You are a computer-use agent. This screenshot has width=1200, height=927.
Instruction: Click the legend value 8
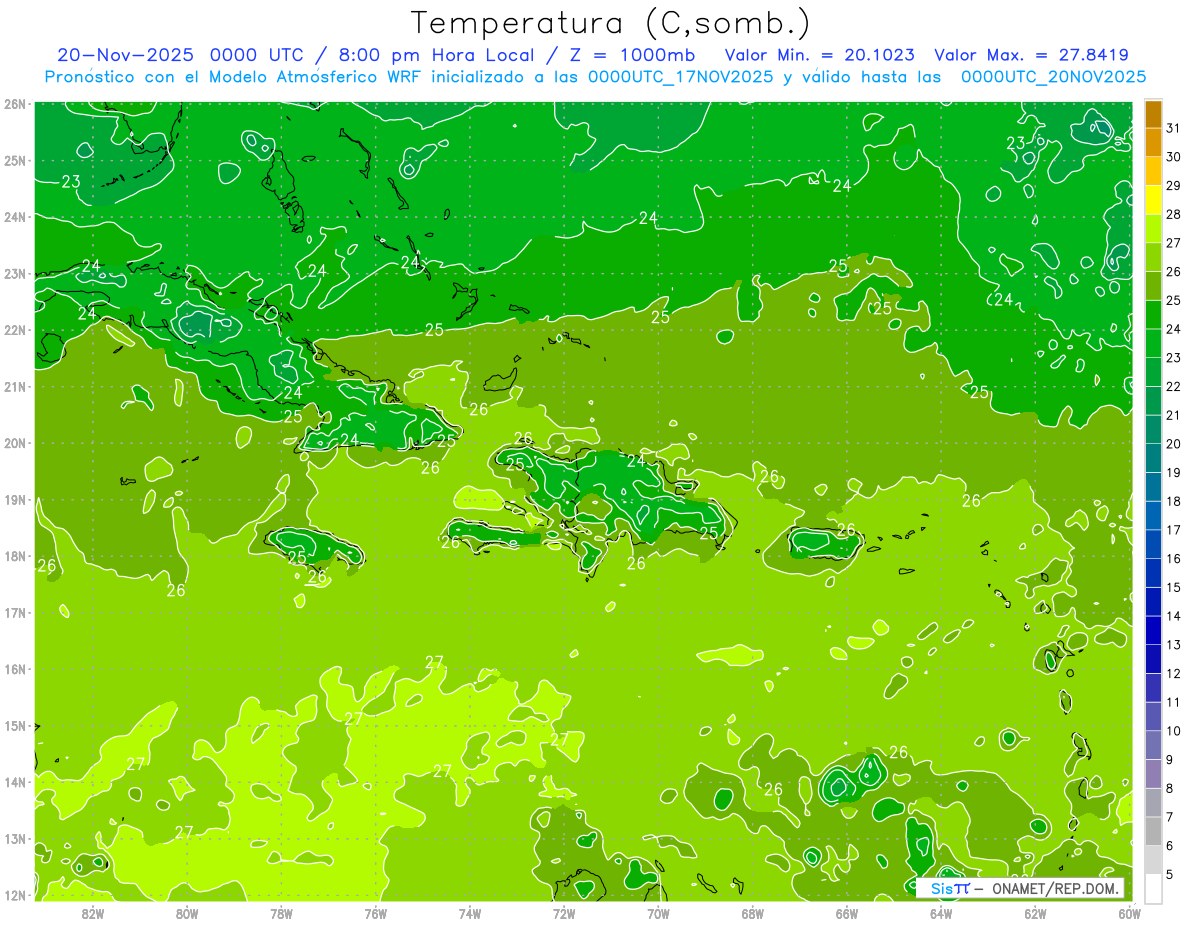(1170, 788)
